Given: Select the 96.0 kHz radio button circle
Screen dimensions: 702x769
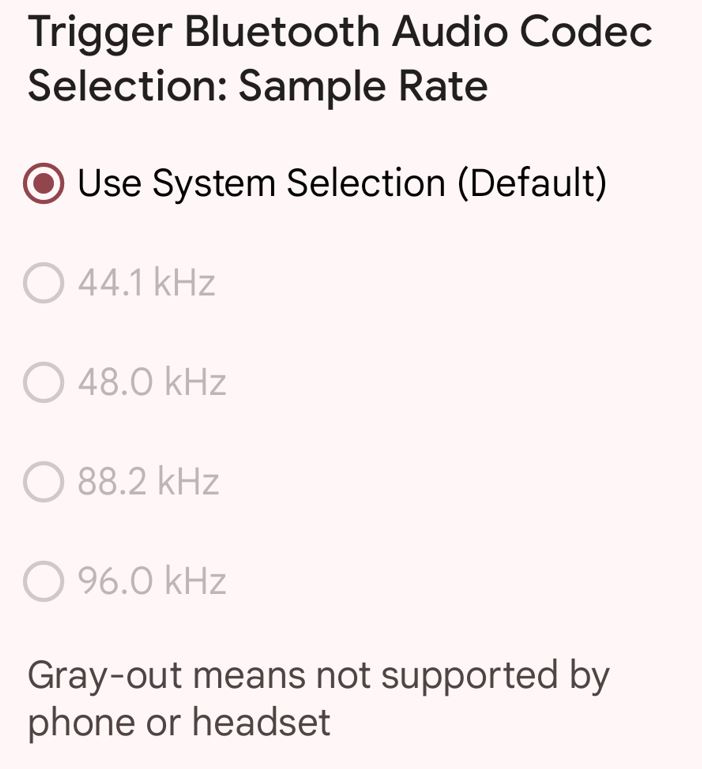Looking at the screenshot, I should [x=44, y=580].
